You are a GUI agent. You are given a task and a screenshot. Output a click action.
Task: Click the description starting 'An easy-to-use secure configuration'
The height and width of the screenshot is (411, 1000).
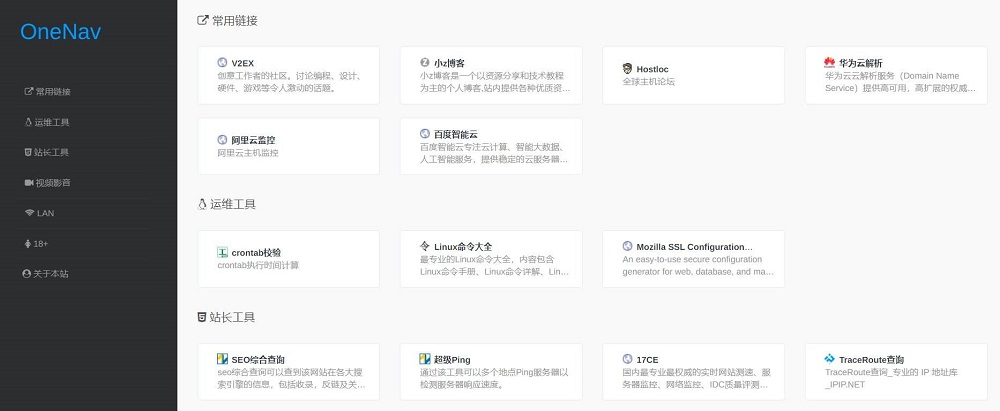click(698, 265)
